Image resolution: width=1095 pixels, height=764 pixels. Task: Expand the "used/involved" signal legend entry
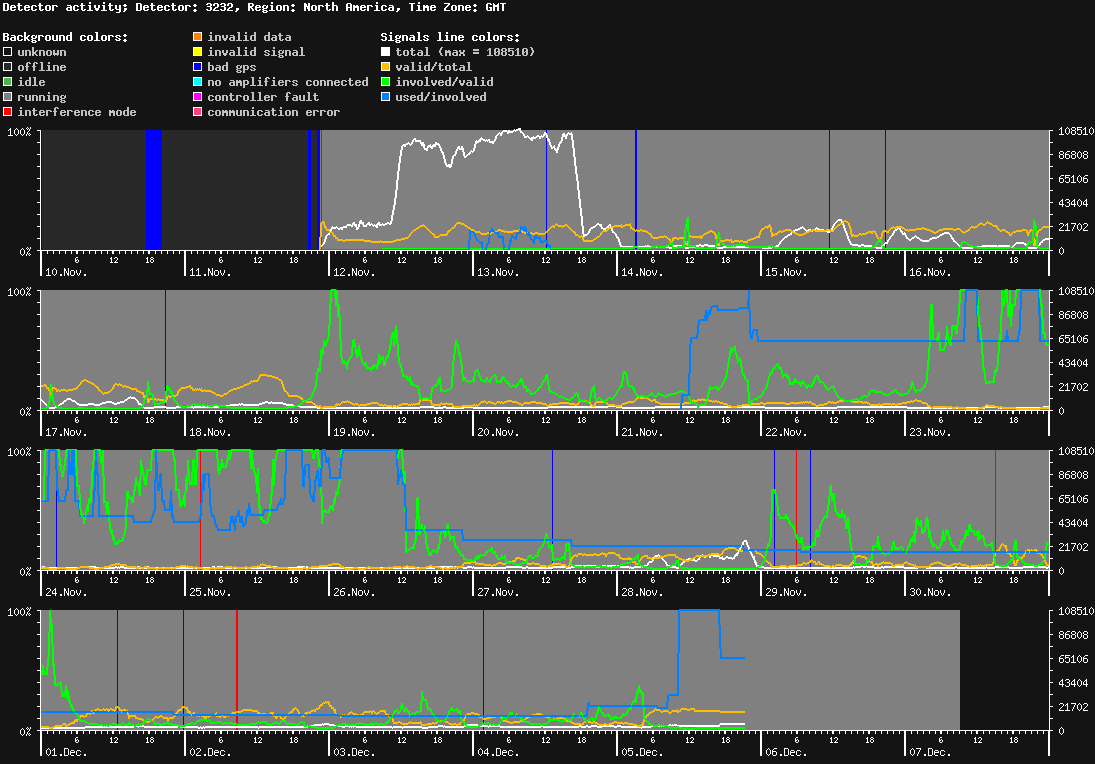click(383, 97)
